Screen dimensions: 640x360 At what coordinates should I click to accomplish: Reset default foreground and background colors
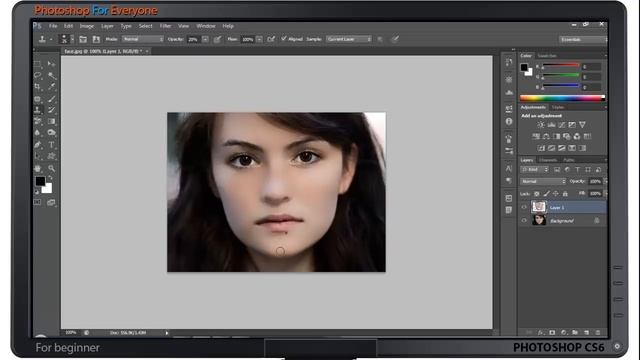click(x=36, y=191)
